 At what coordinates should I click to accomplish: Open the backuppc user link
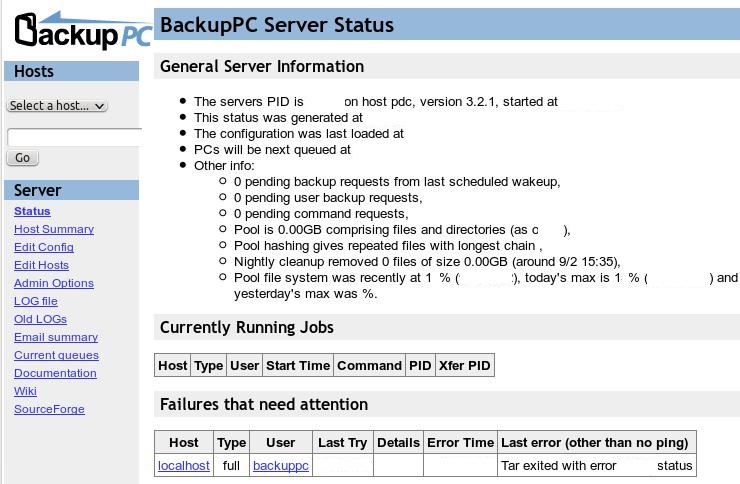(281, 466)
